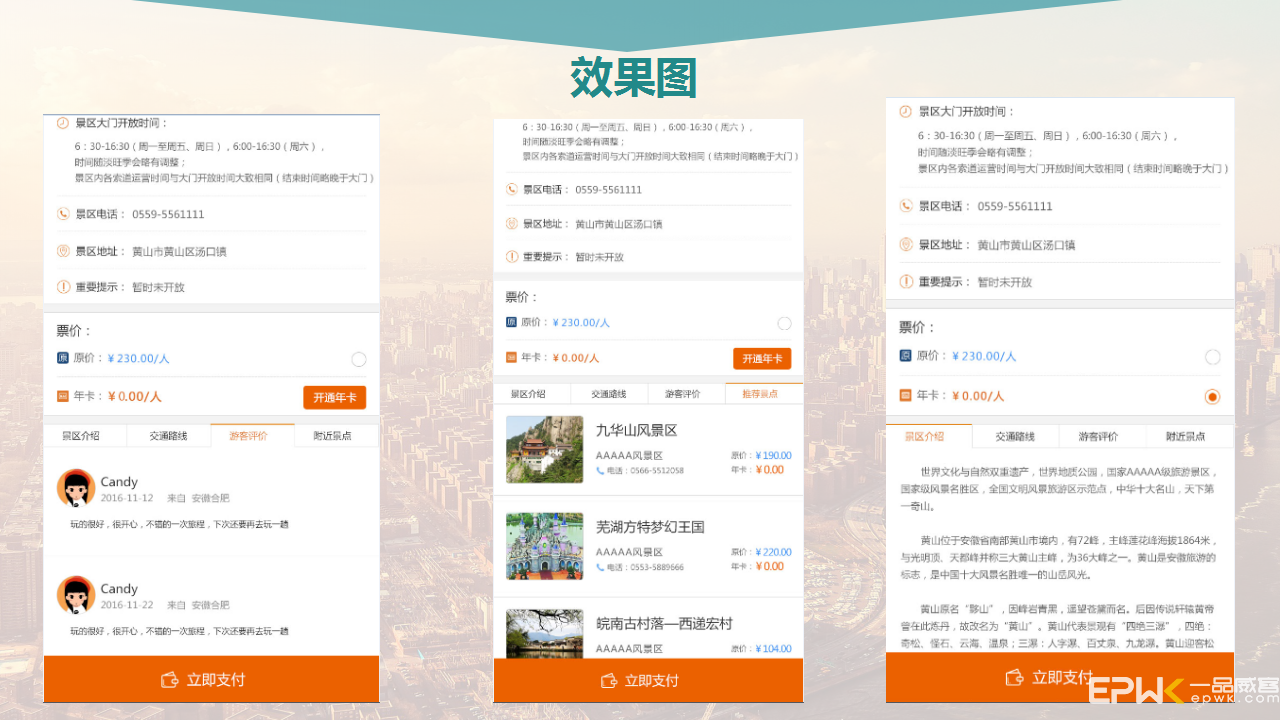This screenshot has height=720, width=1280.
Task: Click the 年卡 card icon in middle mockup
Action: tap(511, 357)
